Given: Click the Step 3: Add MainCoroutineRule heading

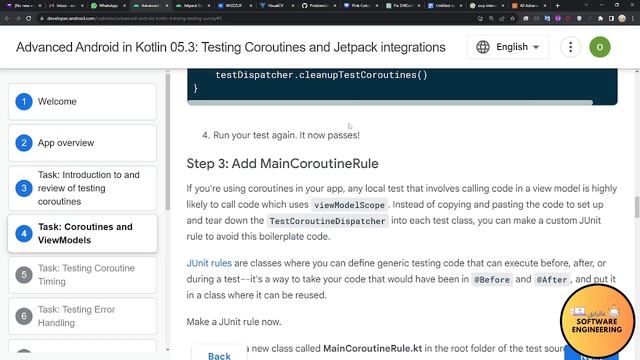Looking at the screenshot, I should [x=282, y=164].
